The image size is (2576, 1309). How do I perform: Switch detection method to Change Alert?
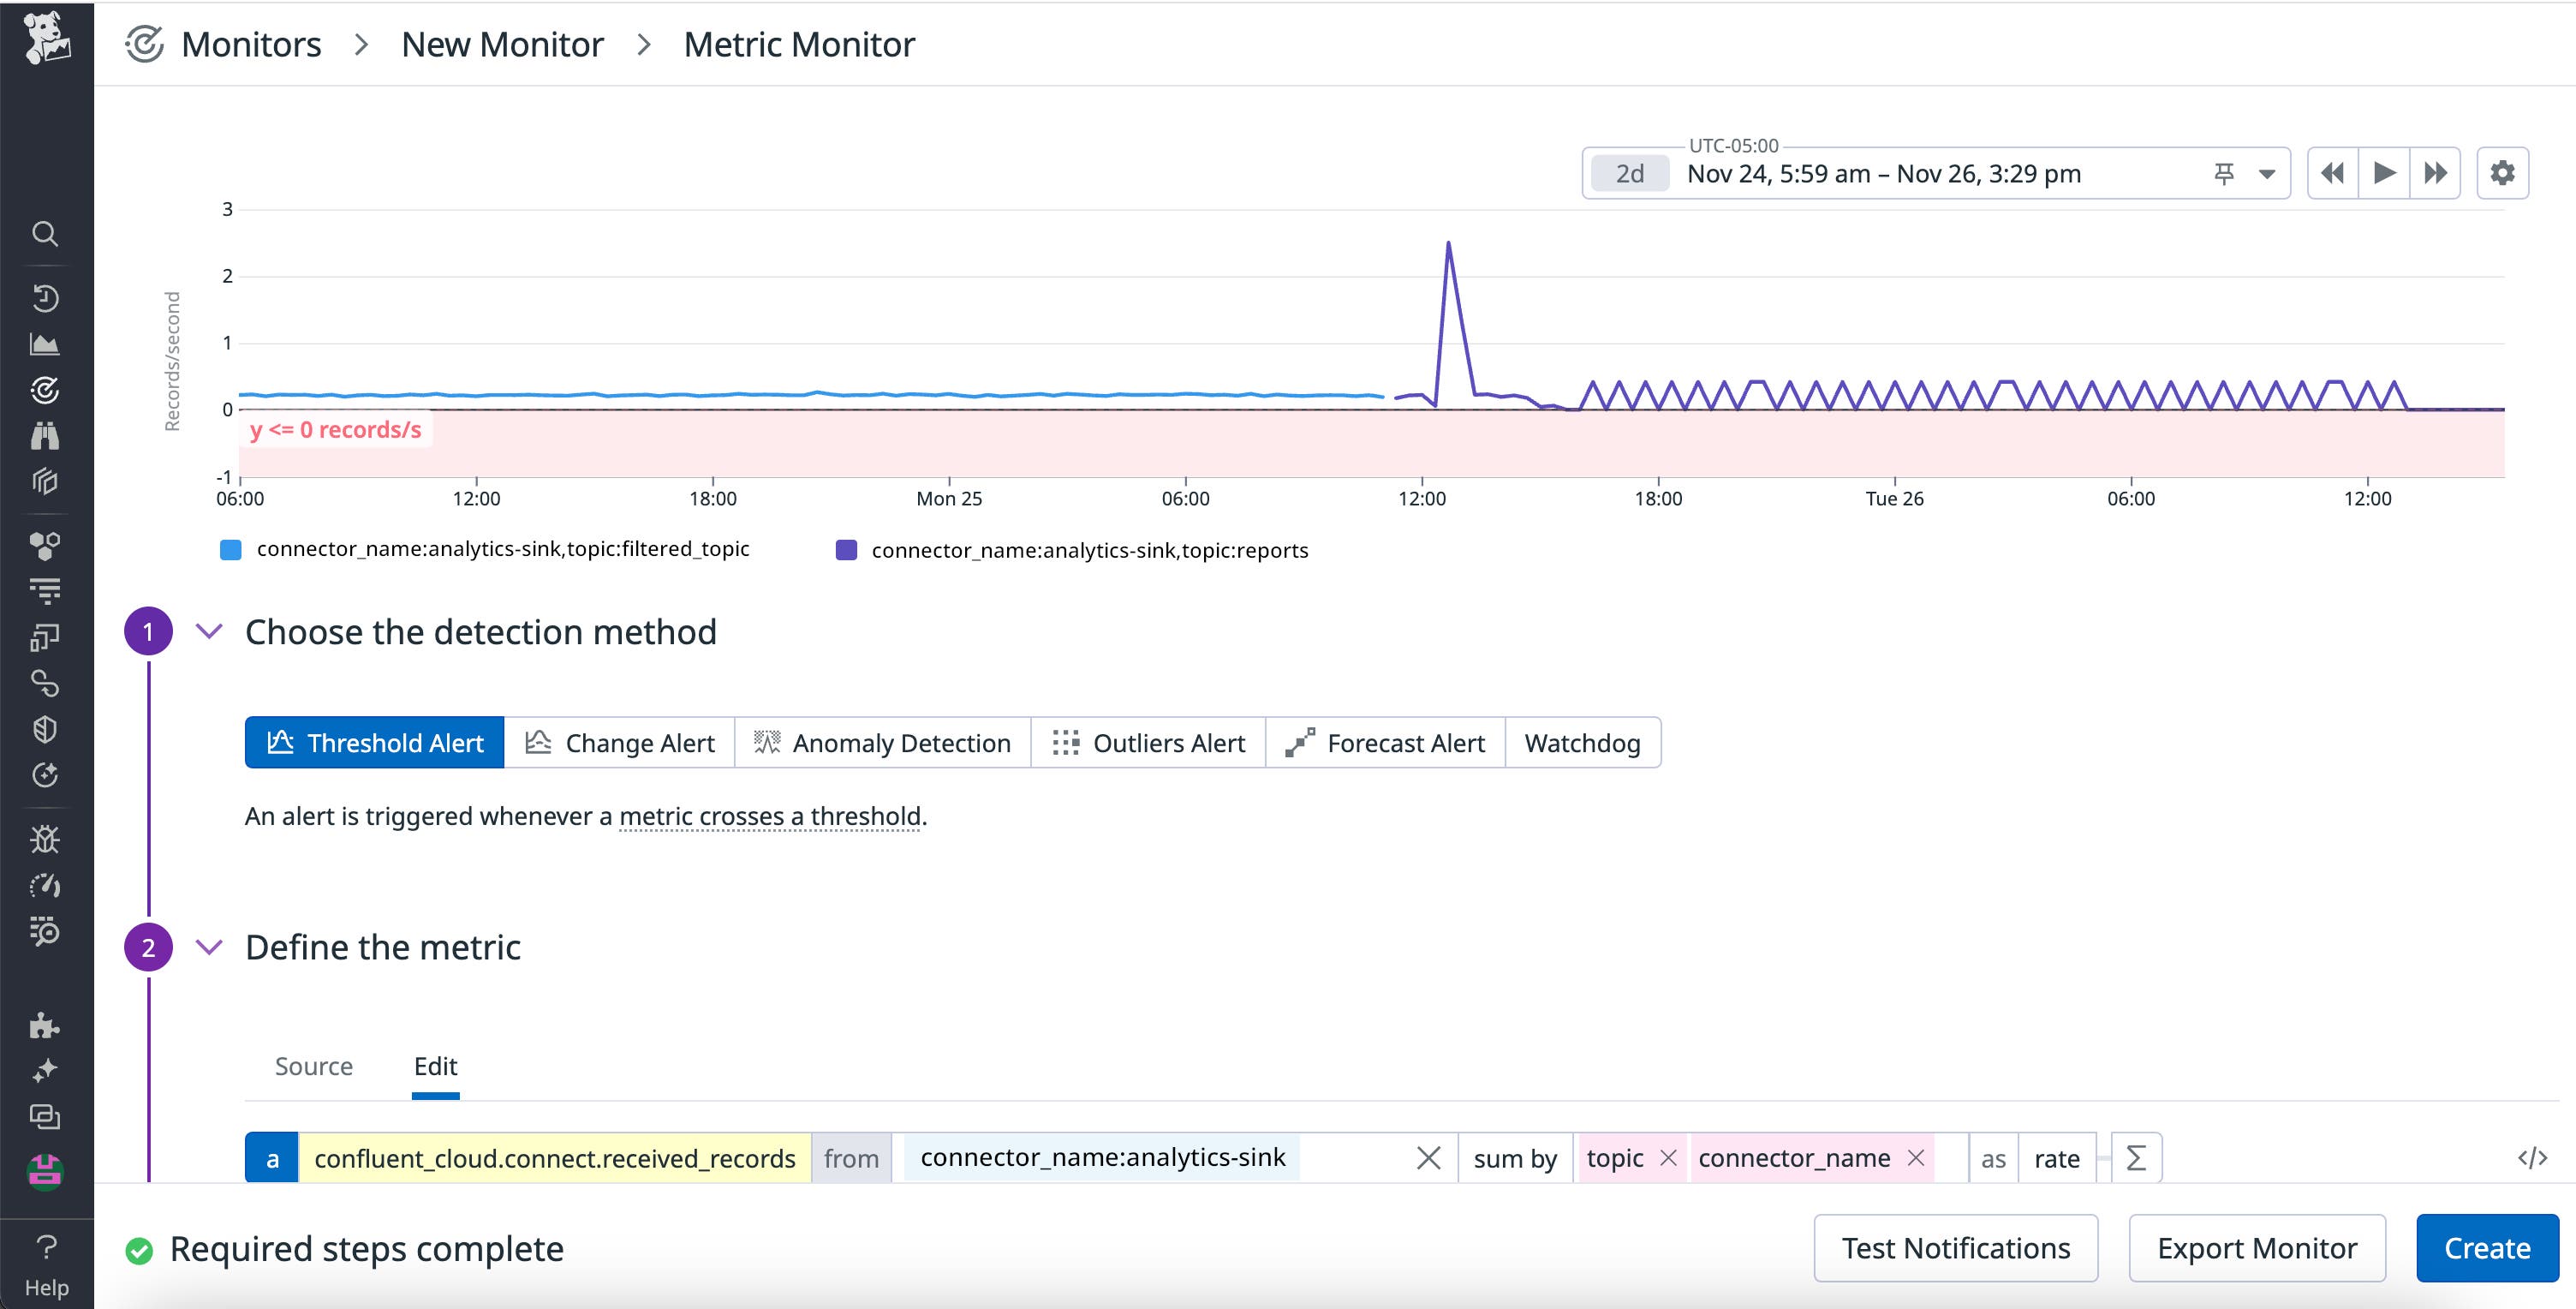[619, 742]
